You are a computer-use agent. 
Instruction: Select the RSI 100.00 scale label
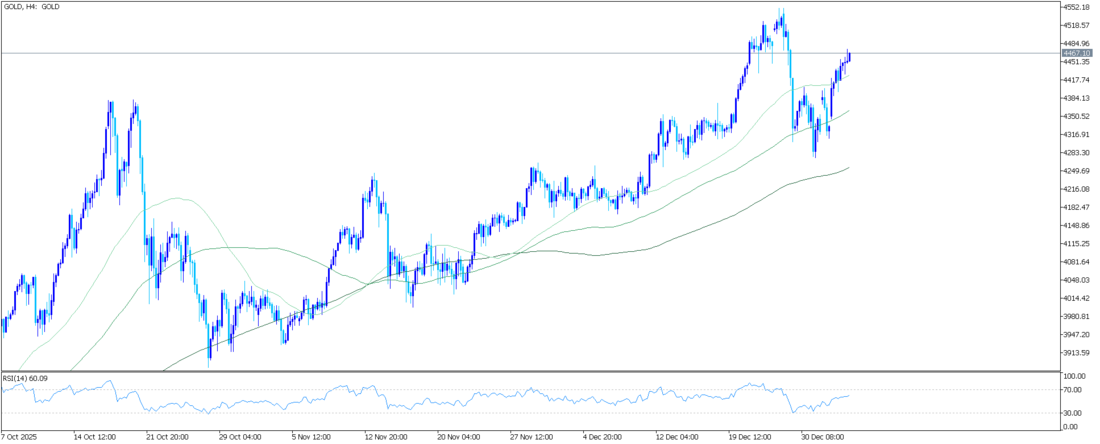(x=1073, y=377)
